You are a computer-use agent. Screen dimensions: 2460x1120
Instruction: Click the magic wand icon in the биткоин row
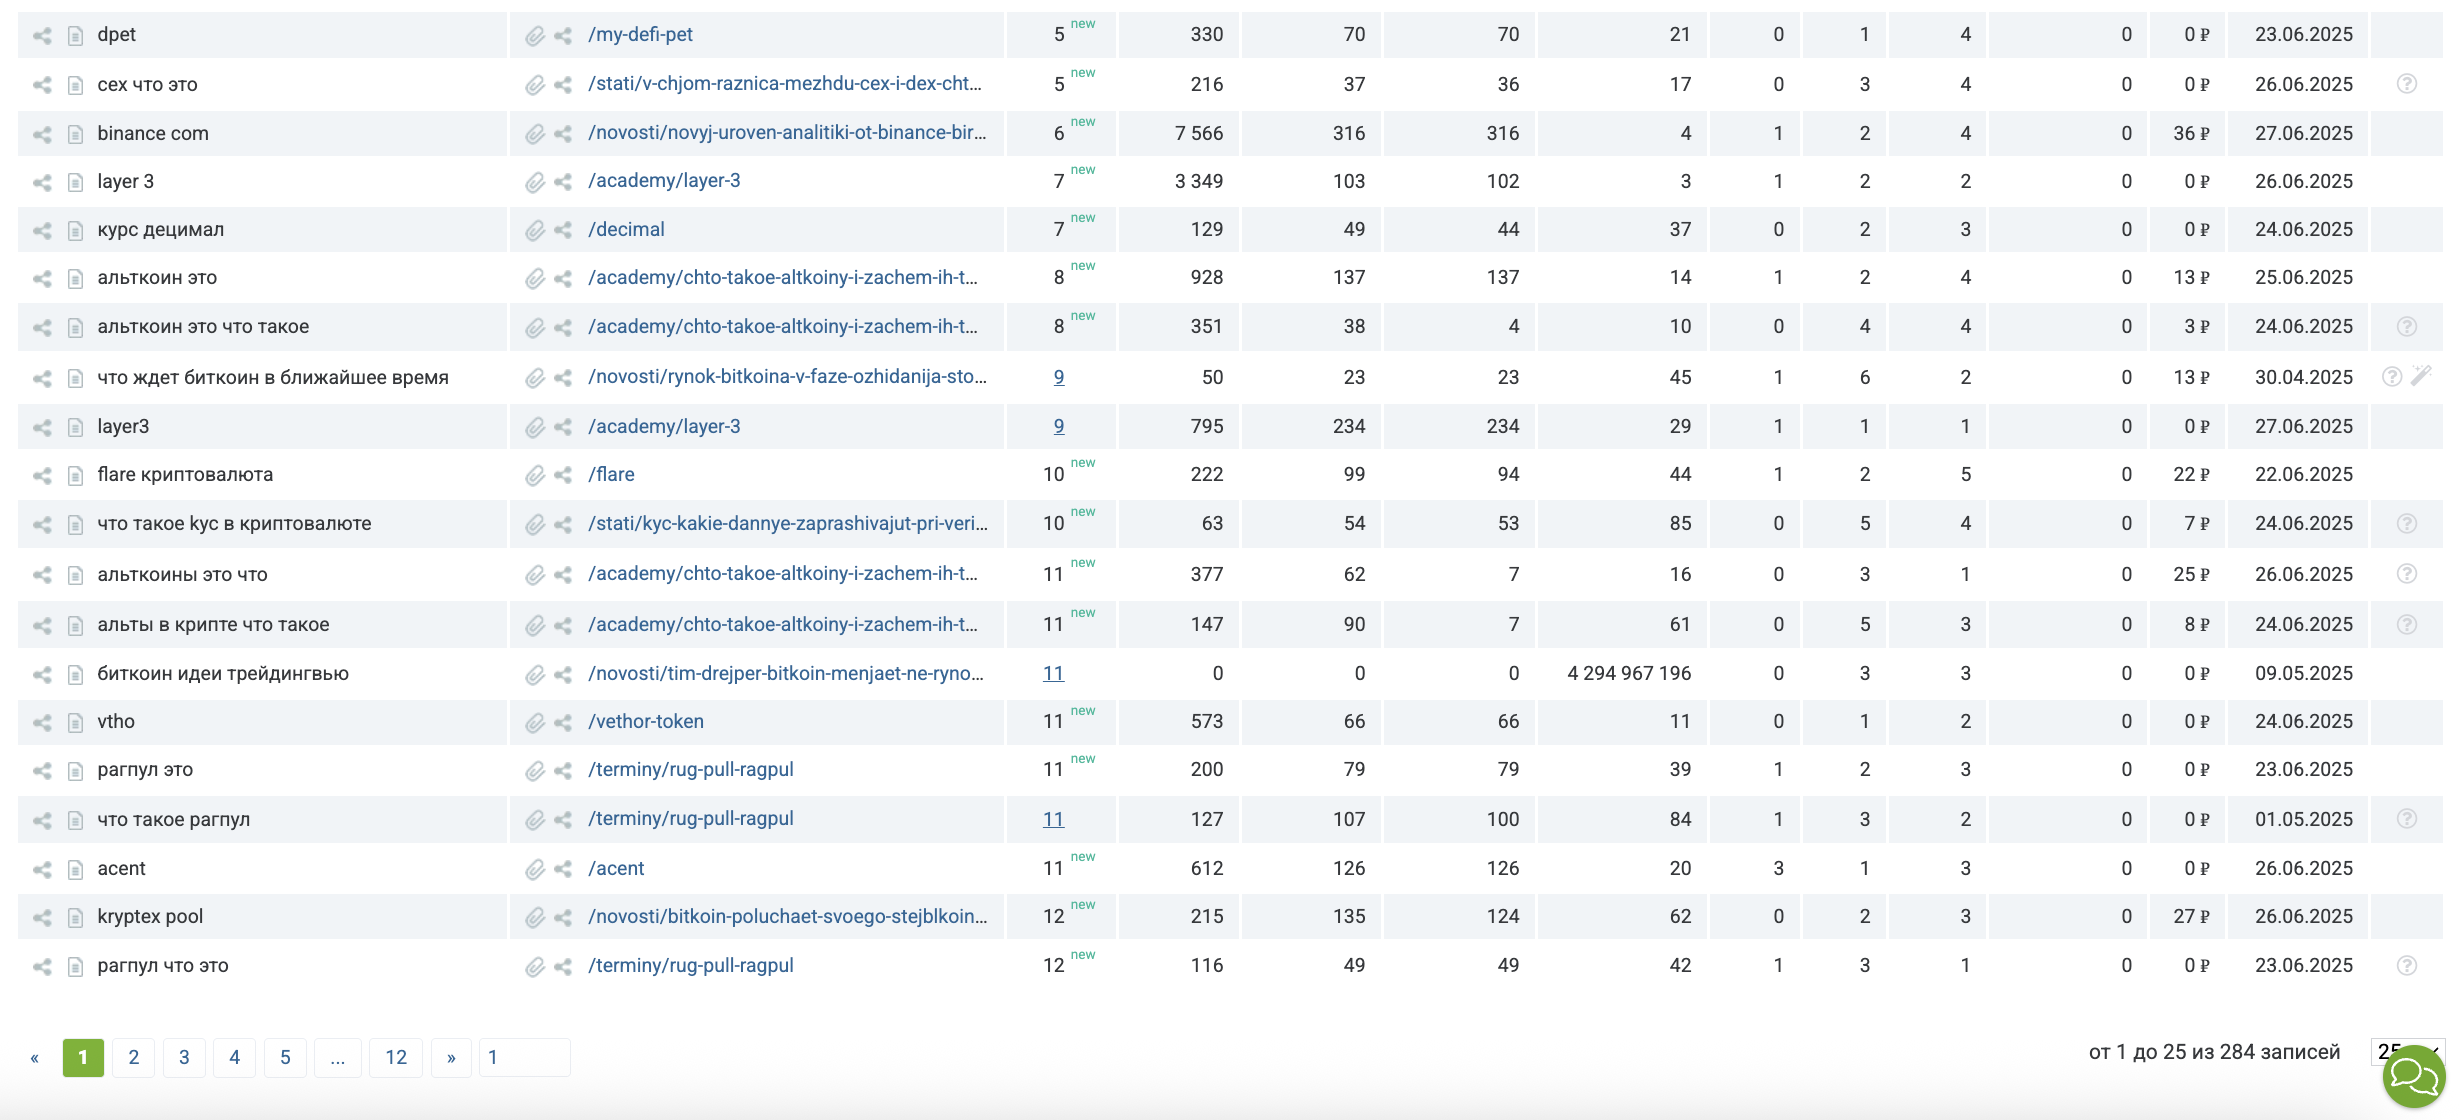click(2421, 376)
